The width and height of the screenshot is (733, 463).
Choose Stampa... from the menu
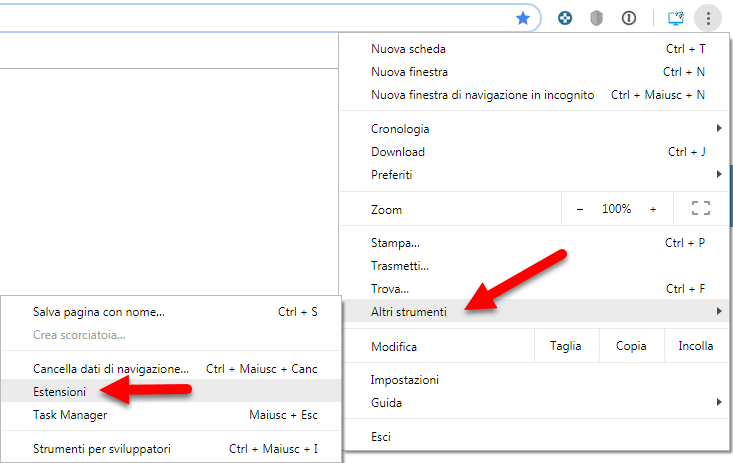534,243
